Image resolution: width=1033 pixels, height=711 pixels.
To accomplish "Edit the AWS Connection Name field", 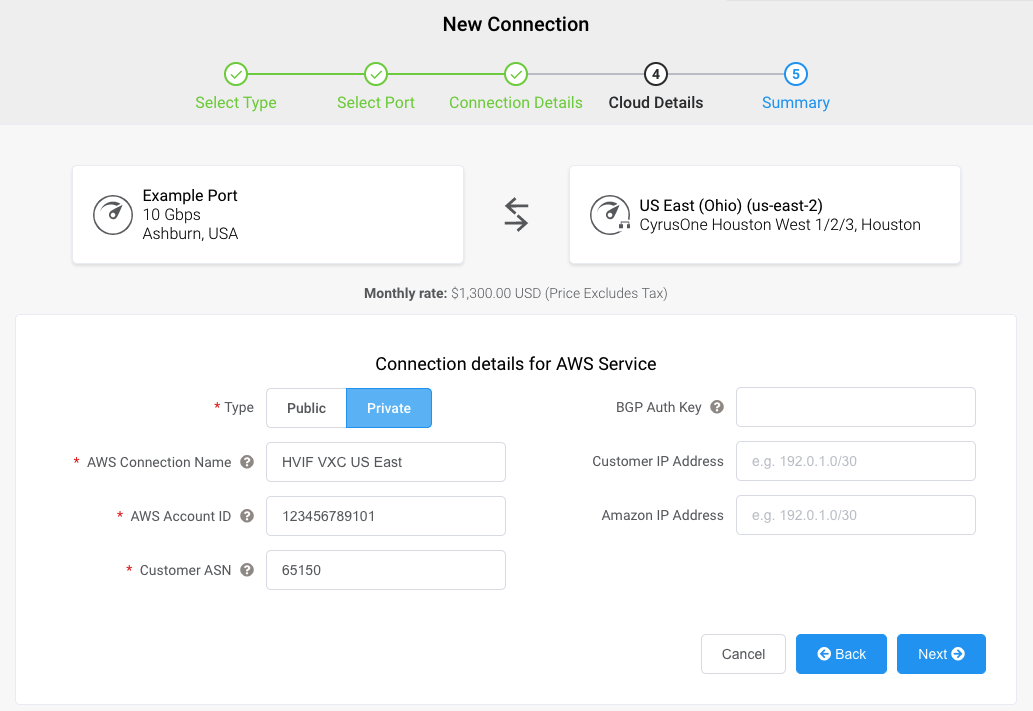I will (x=386, y=462).
